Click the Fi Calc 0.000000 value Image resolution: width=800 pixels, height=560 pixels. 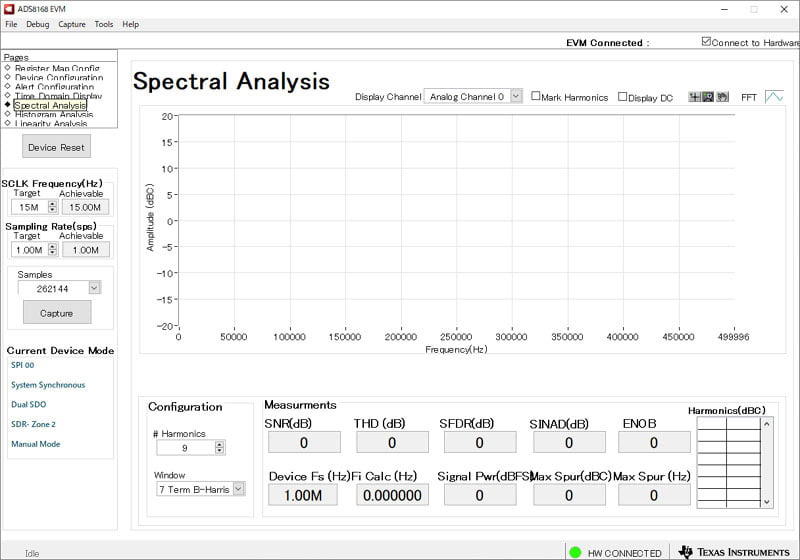pyautogui.click(x=392, y=495)
